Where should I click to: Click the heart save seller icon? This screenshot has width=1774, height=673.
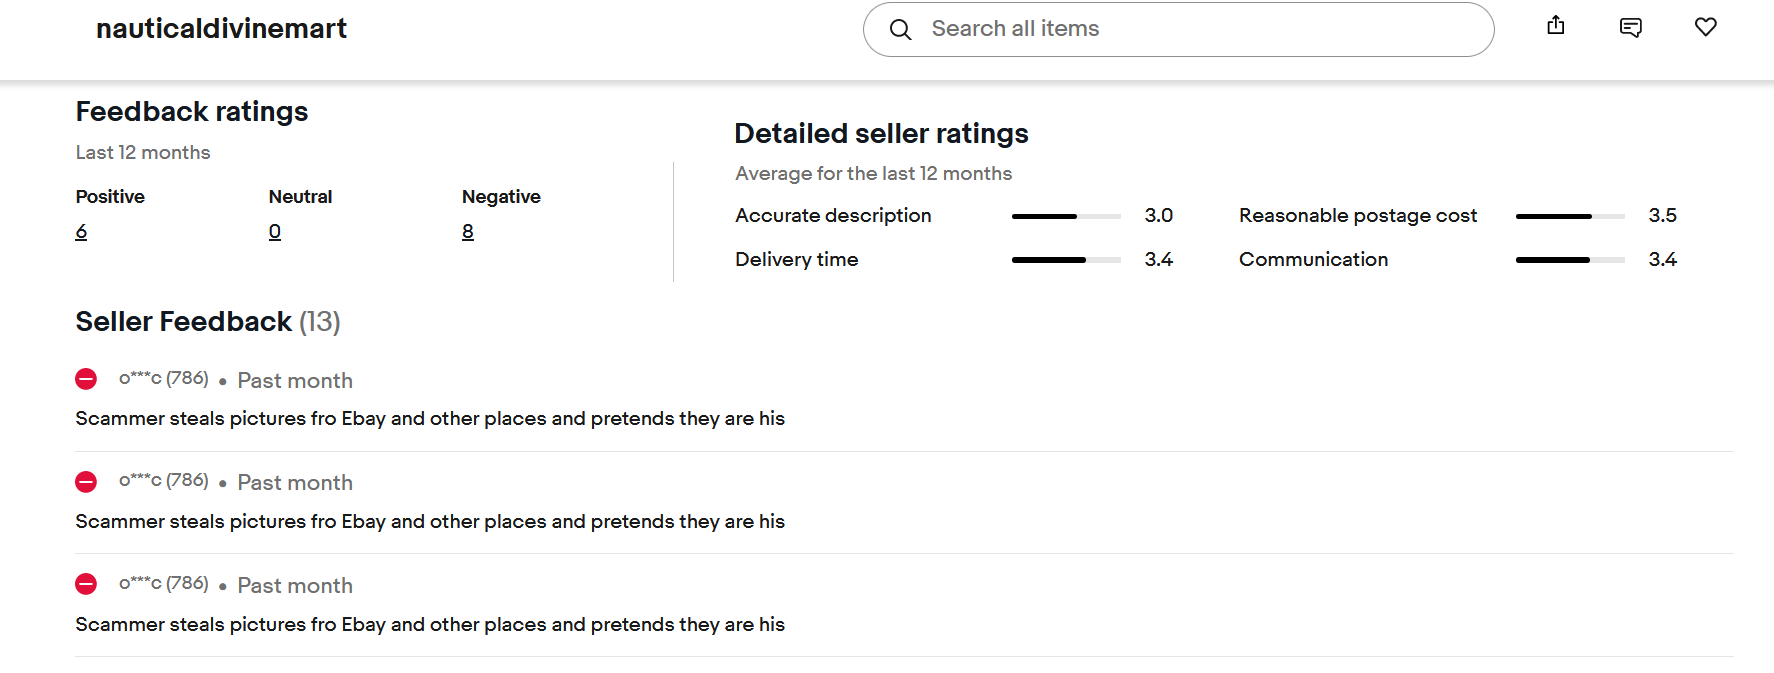coord(1706,27)
